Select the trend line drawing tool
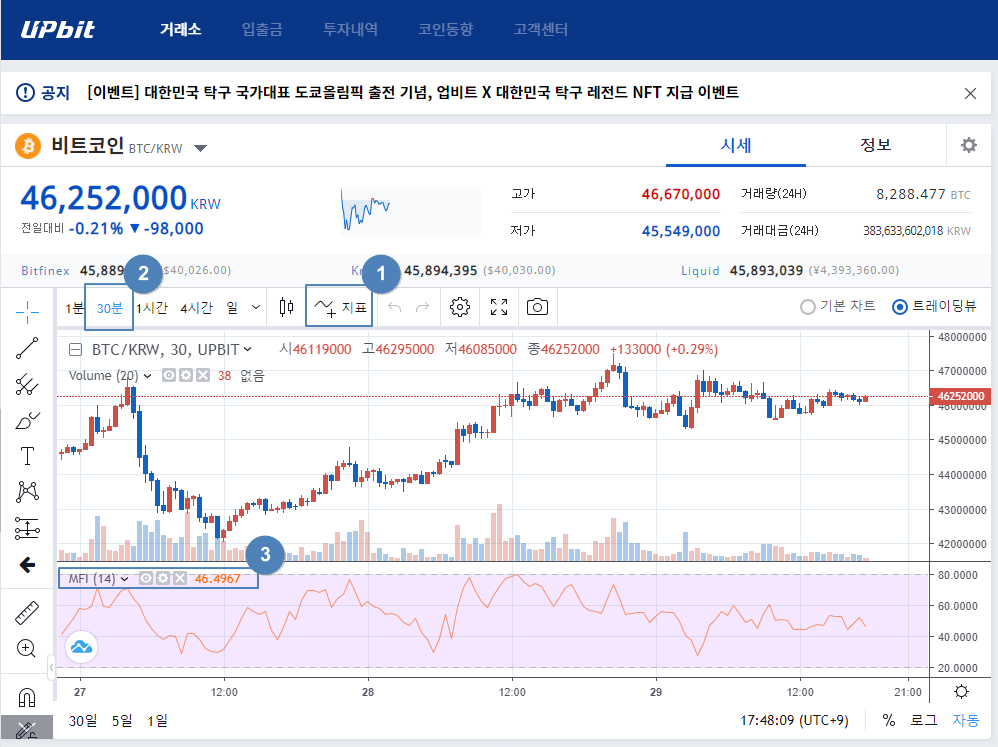 pyautogui.click(x=27, y=348)
